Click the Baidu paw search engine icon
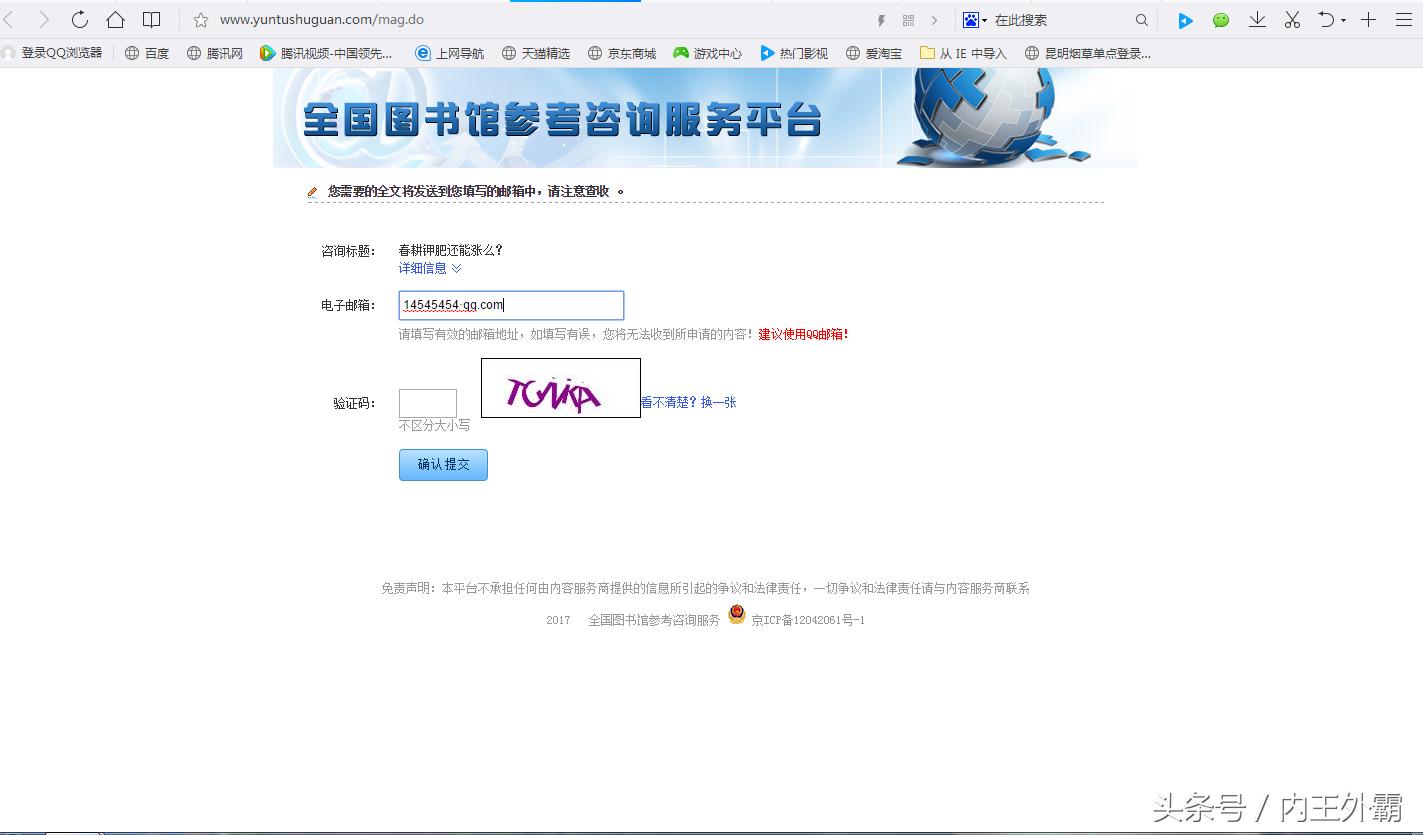 (969, 19)
